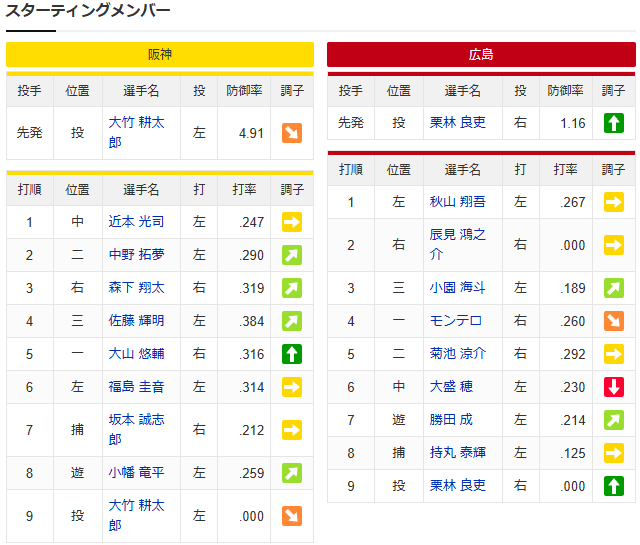The width and height of the screenshot is (640, 545).
Task: Select batting average .292
Action: 573,354
